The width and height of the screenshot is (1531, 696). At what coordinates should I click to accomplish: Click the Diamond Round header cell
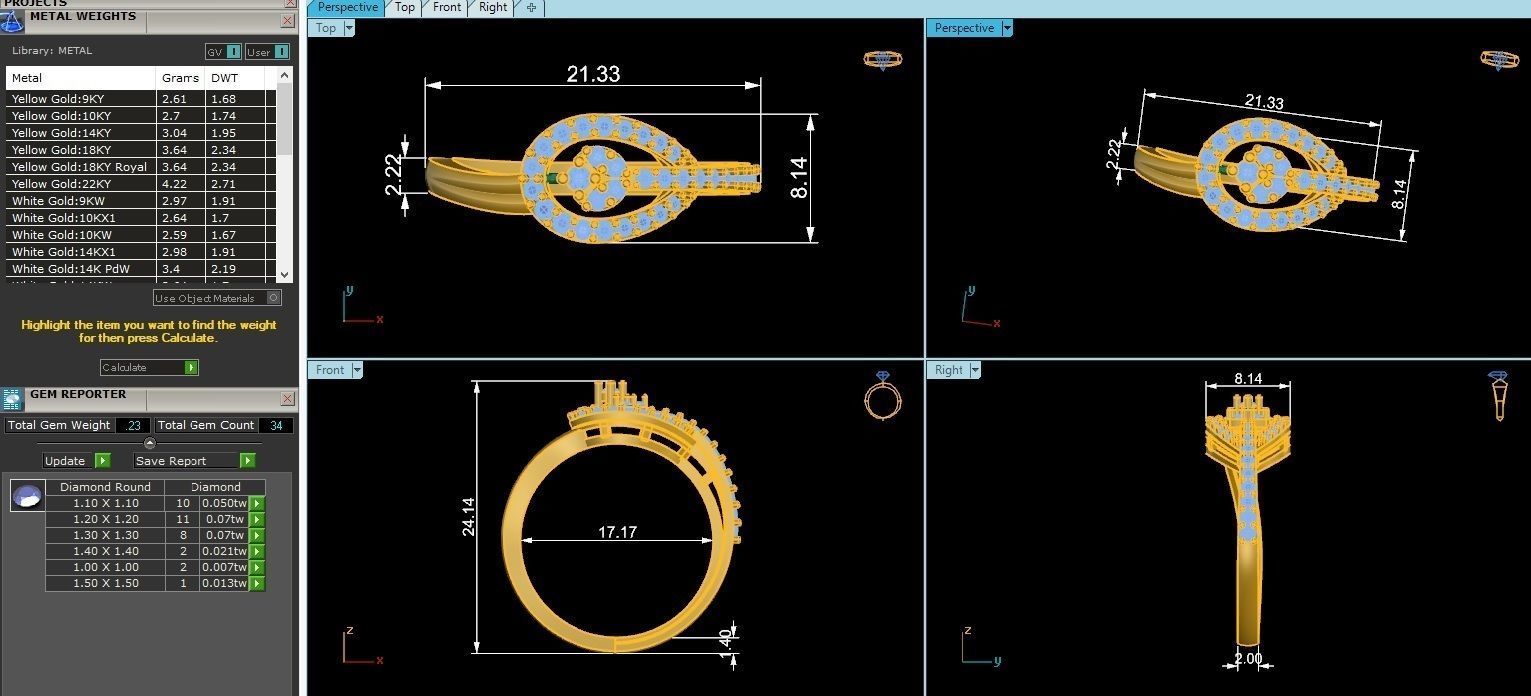tap(106, 487)
